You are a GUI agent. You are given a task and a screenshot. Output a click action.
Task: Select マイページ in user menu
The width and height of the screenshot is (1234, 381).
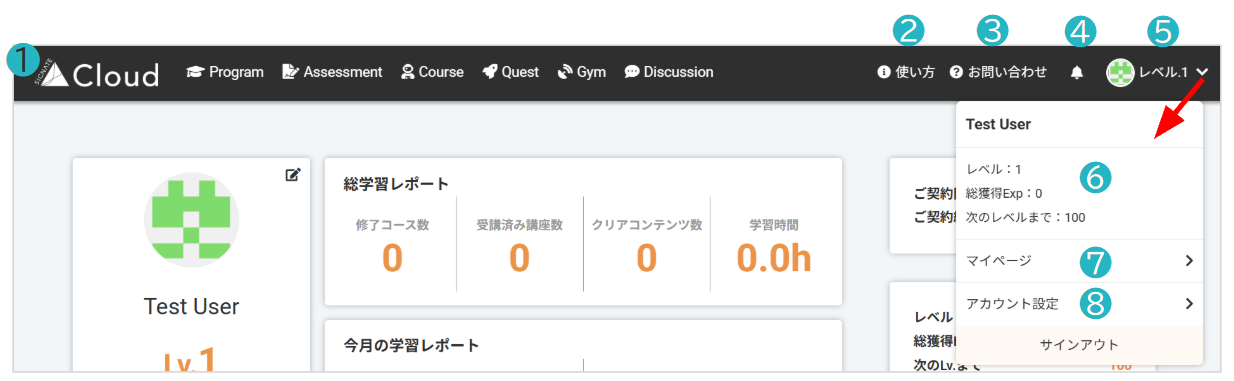(1079, 261)
